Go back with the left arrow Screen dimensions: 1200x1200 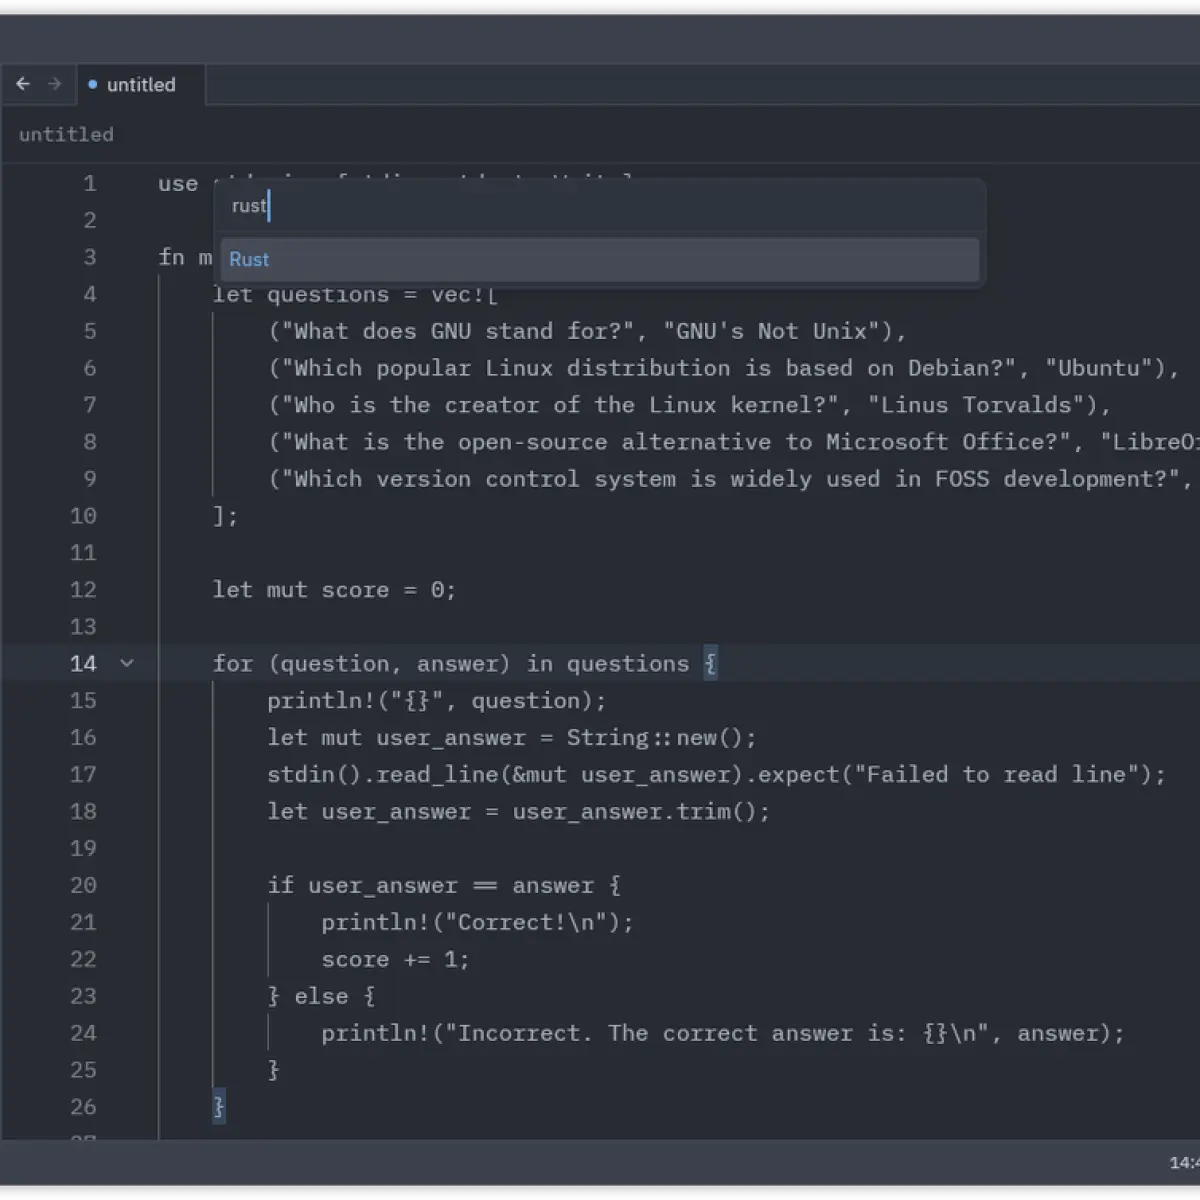[x=23, y=84]
